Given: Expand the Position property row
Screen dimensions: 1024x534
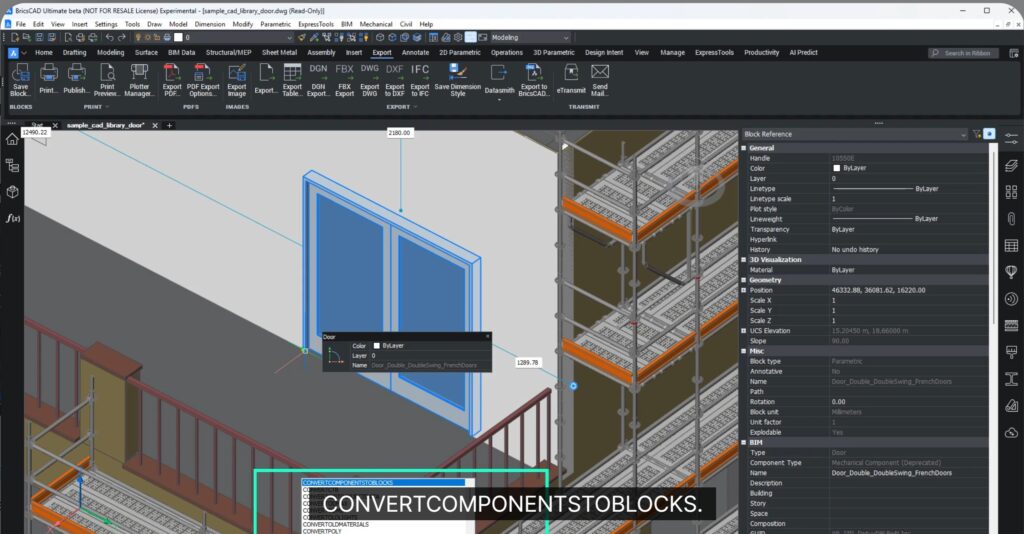Looking at the screenshot, I should pyautogui.click(x=744, y=291).
